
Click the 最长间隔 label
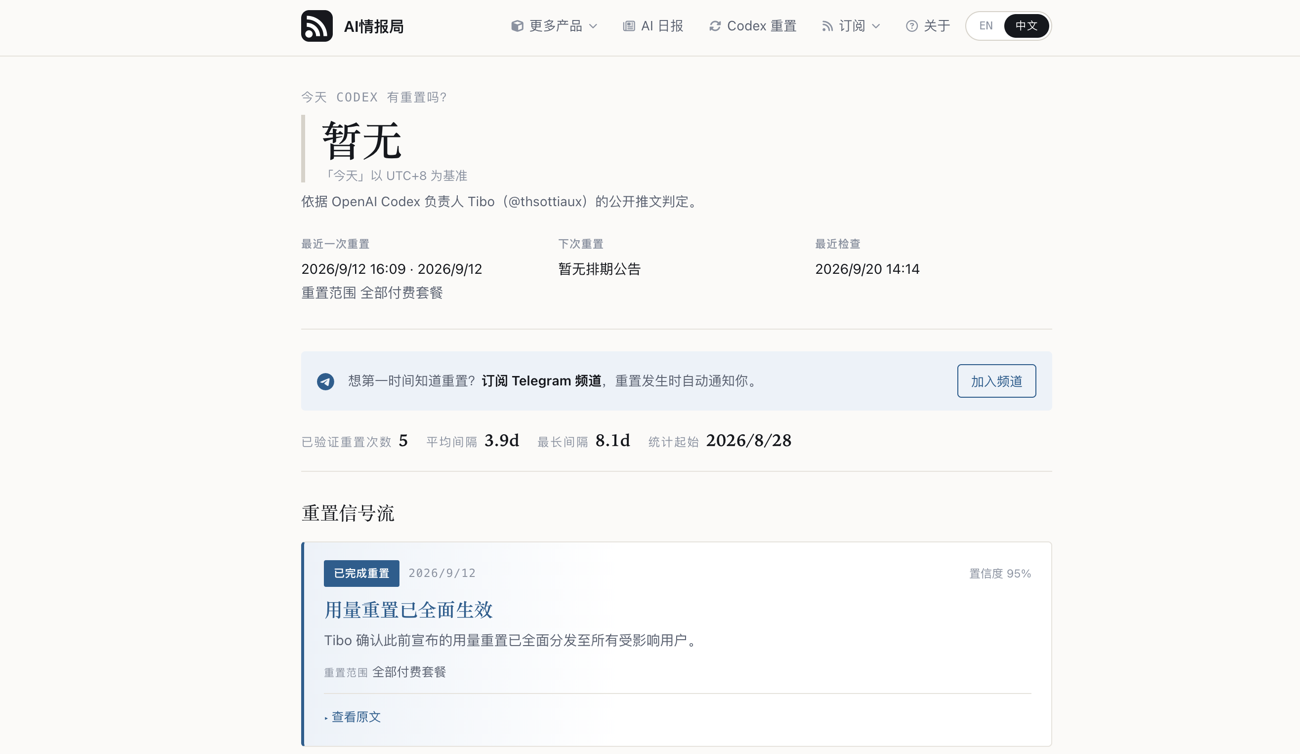(x=563, y=442)
